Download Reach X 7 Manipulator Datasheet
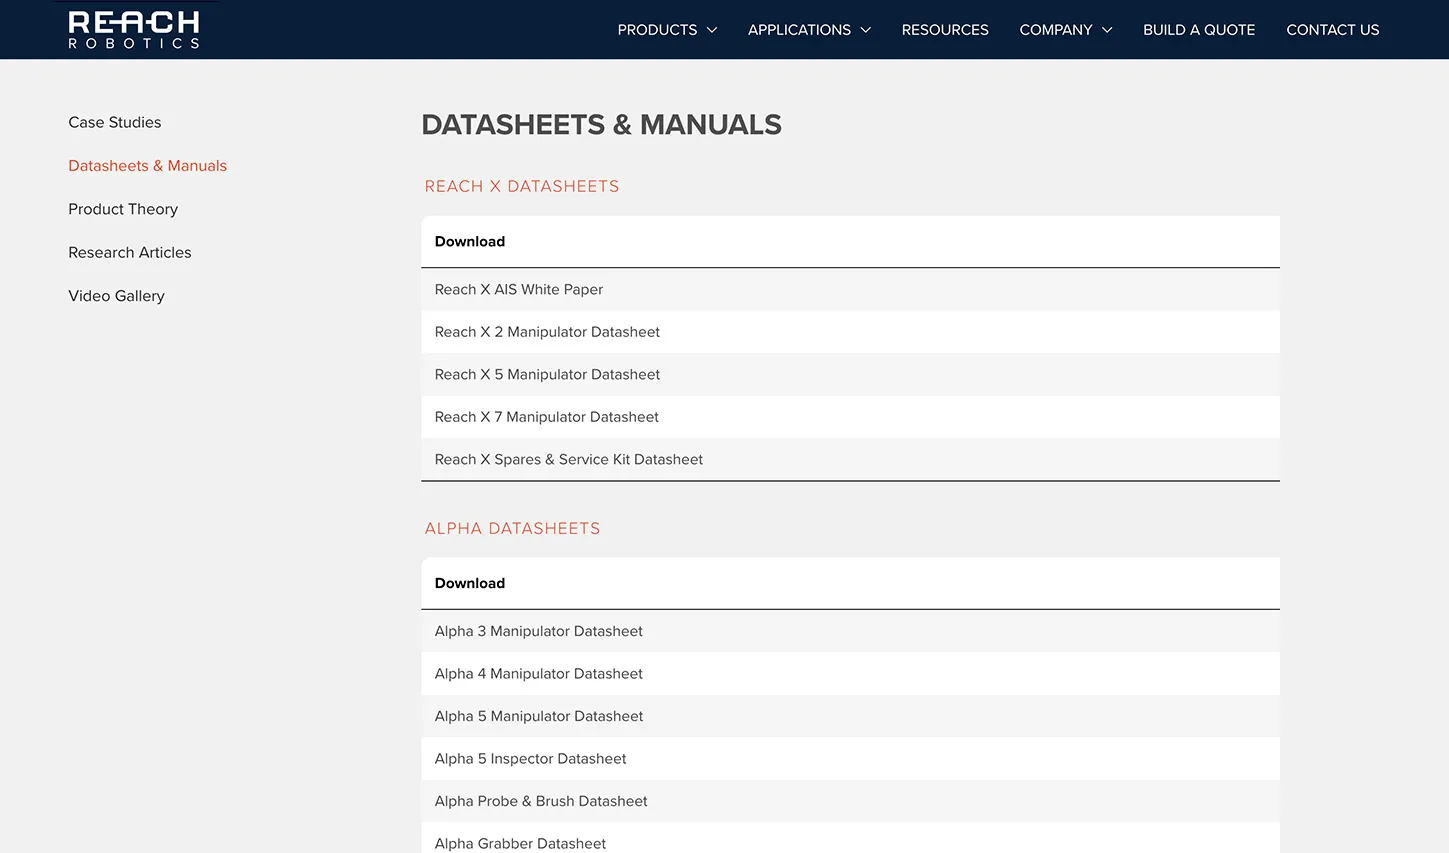 pyautogui.click(x=547, y=417)
